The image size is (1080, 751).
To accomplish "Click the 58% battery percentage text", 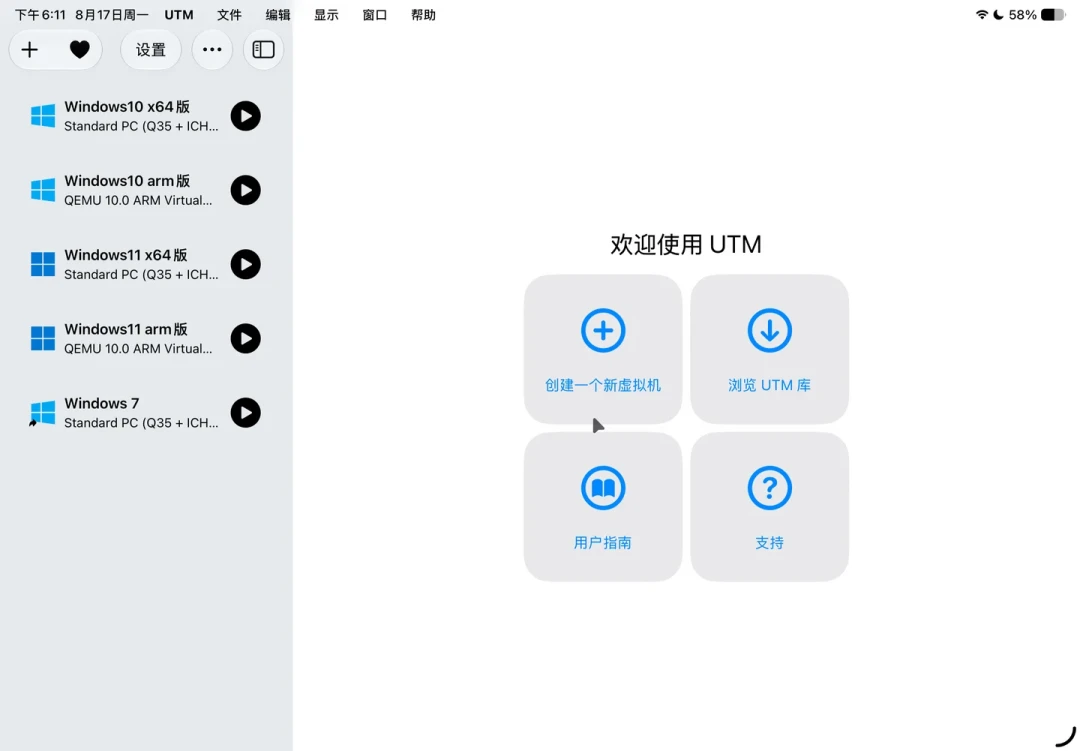I will (1022, 15).
